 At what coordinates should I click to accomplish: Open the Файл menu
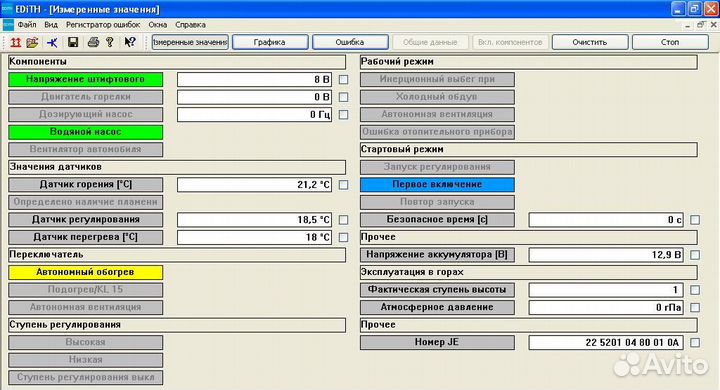[x=27, y=25]
